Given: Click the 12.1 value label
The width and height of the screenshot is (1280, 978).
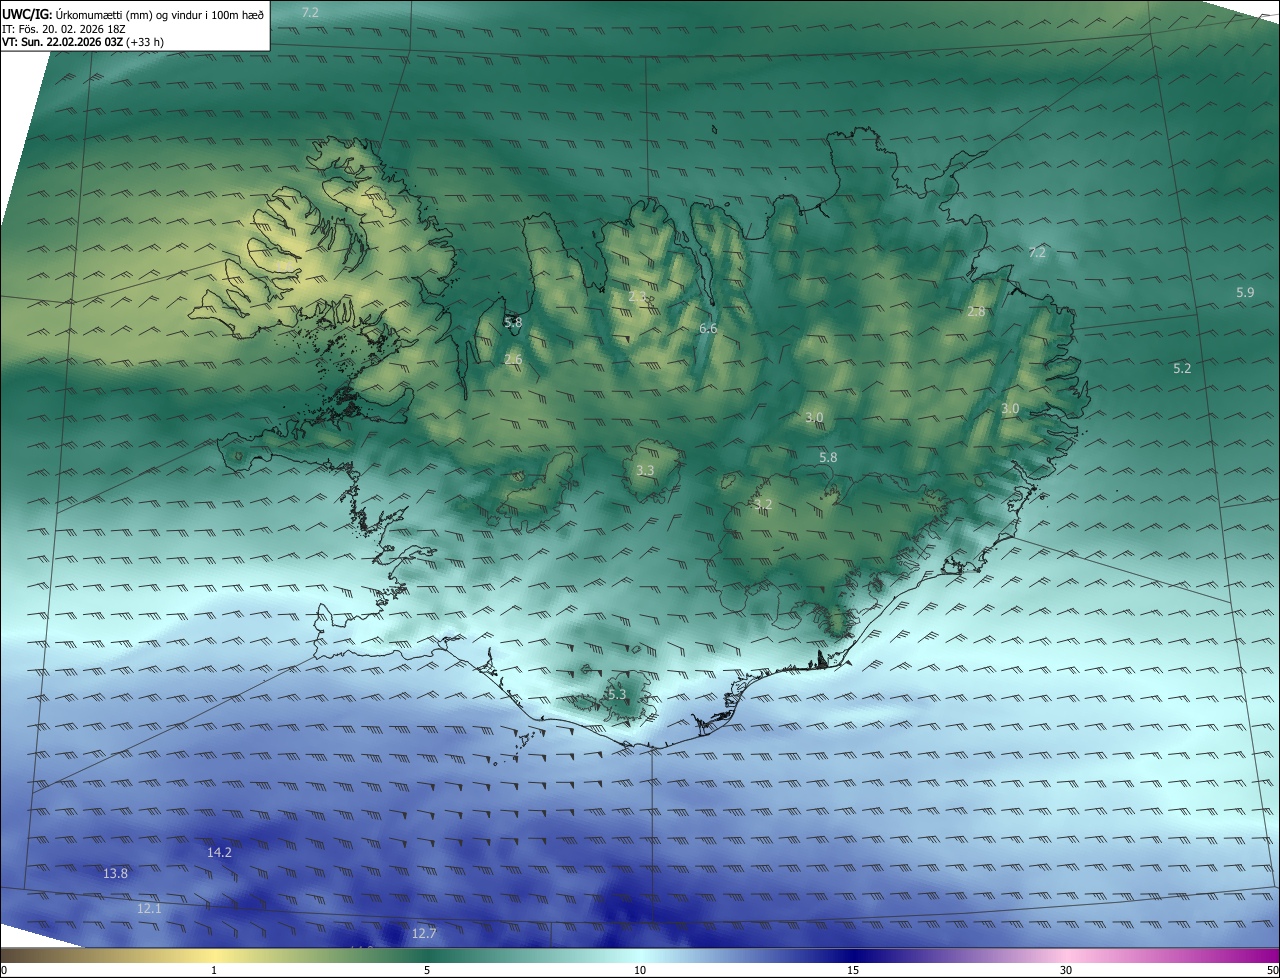Looking at the screenshot, I should pyautogui.click(x=149, y=909).
